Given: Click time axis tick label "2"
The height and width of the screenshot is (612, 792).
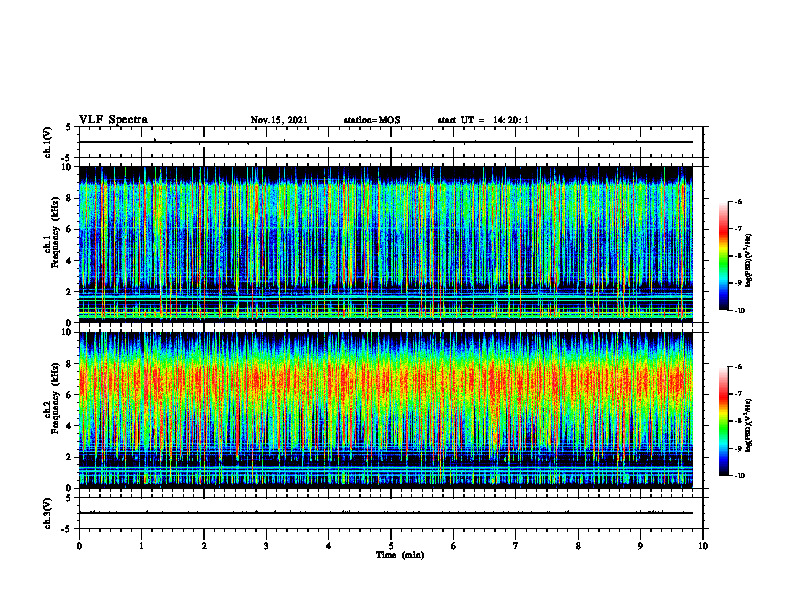Looking at the screenshot, I should click(204, 546).
